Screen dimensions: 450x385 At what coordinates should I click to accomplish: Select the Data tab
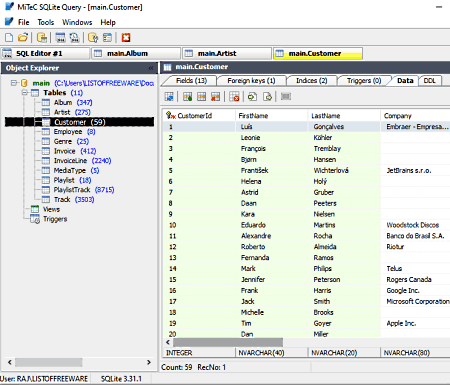pyautogui.click(x=405, y=81)
